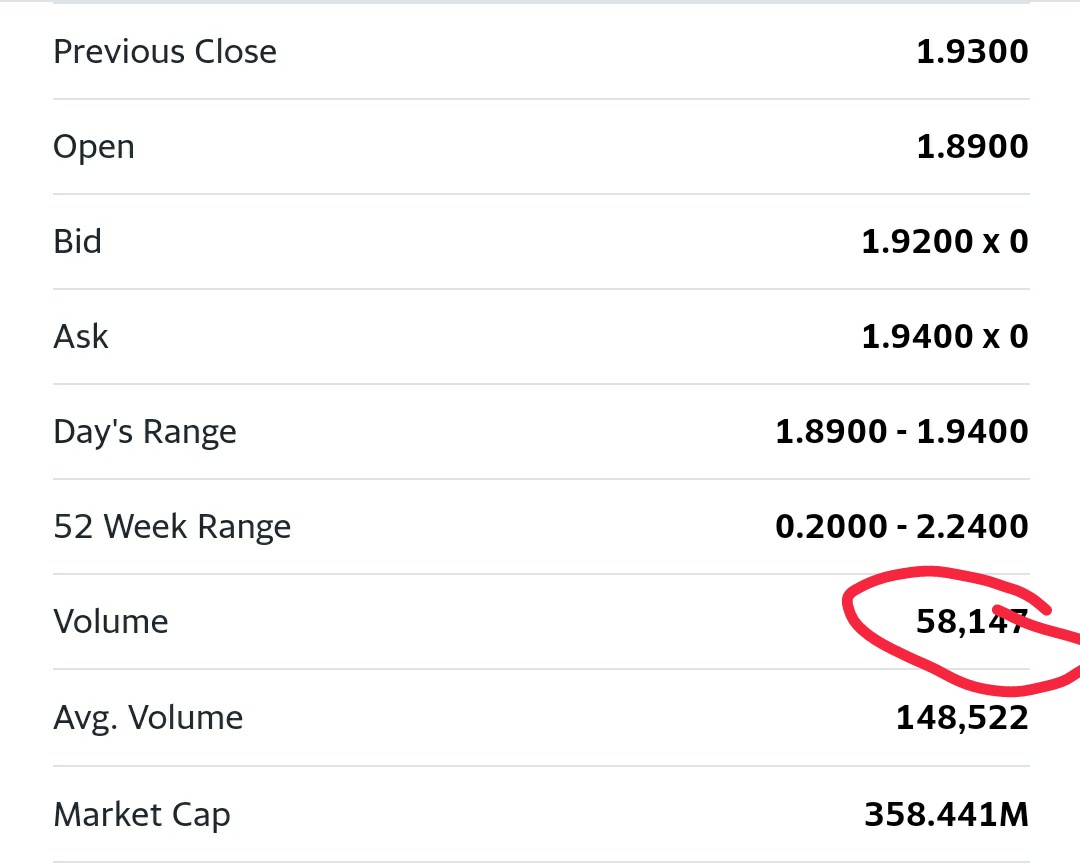Select the Open value 1.8900

point(973,147)
